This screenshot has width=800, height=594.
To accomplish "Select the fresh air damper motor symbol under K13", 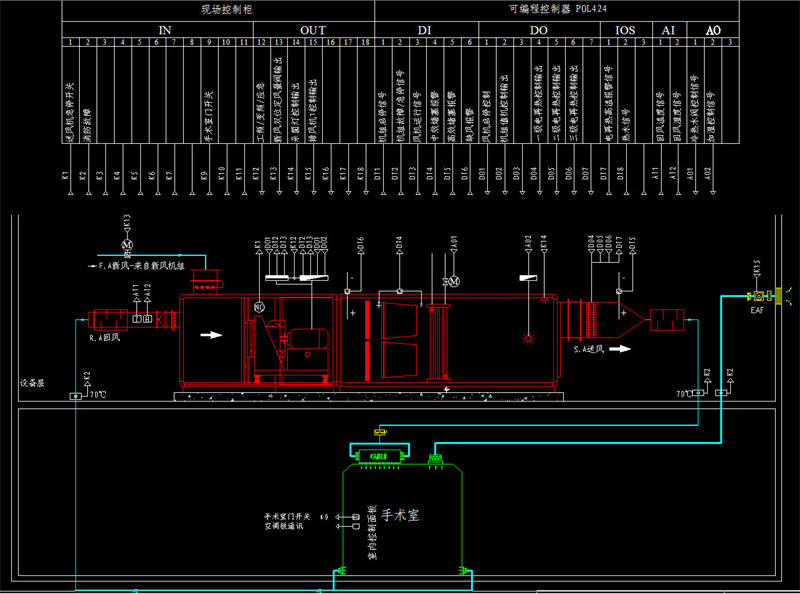I will point(126,244).
